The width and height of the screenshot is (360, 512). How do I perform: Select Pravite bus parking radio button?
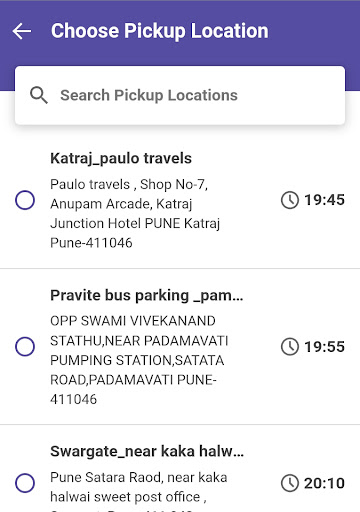coord(25,346)
